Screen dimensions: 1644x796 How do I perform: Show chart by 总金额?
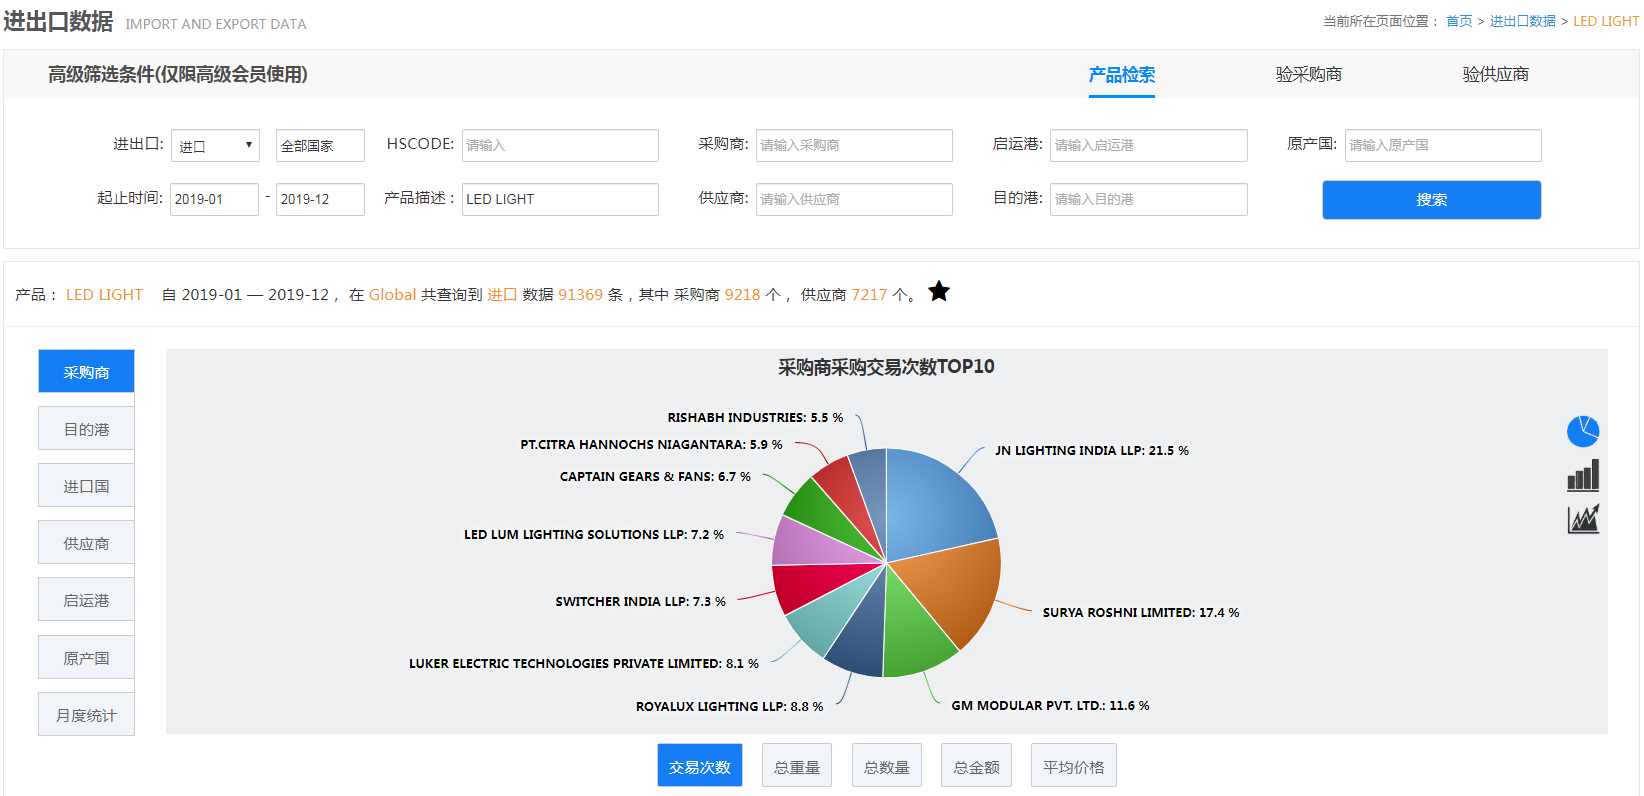(x=976, y=766)
